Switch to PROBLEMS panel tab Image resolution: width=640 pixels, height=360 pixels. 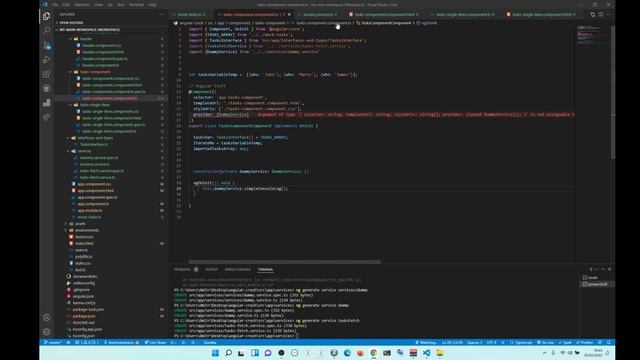[x=182, y=269]
